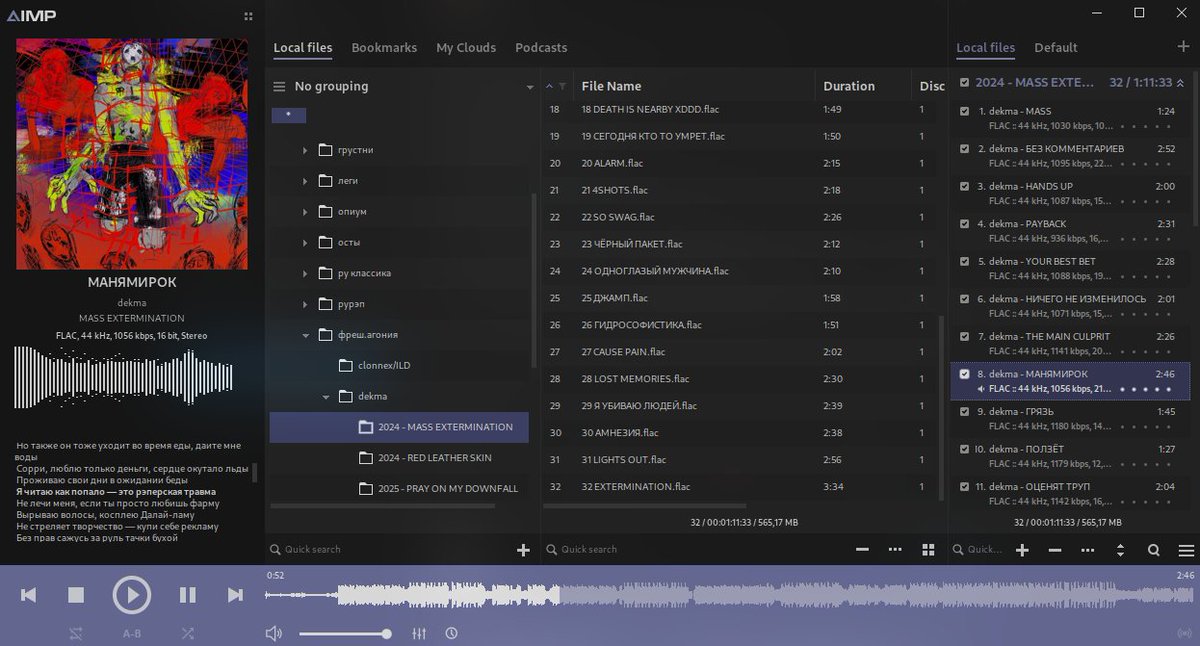Open the No grouping dropdown
The height and width of the screenshot is (646, 1200).
(x=530, y=87)
